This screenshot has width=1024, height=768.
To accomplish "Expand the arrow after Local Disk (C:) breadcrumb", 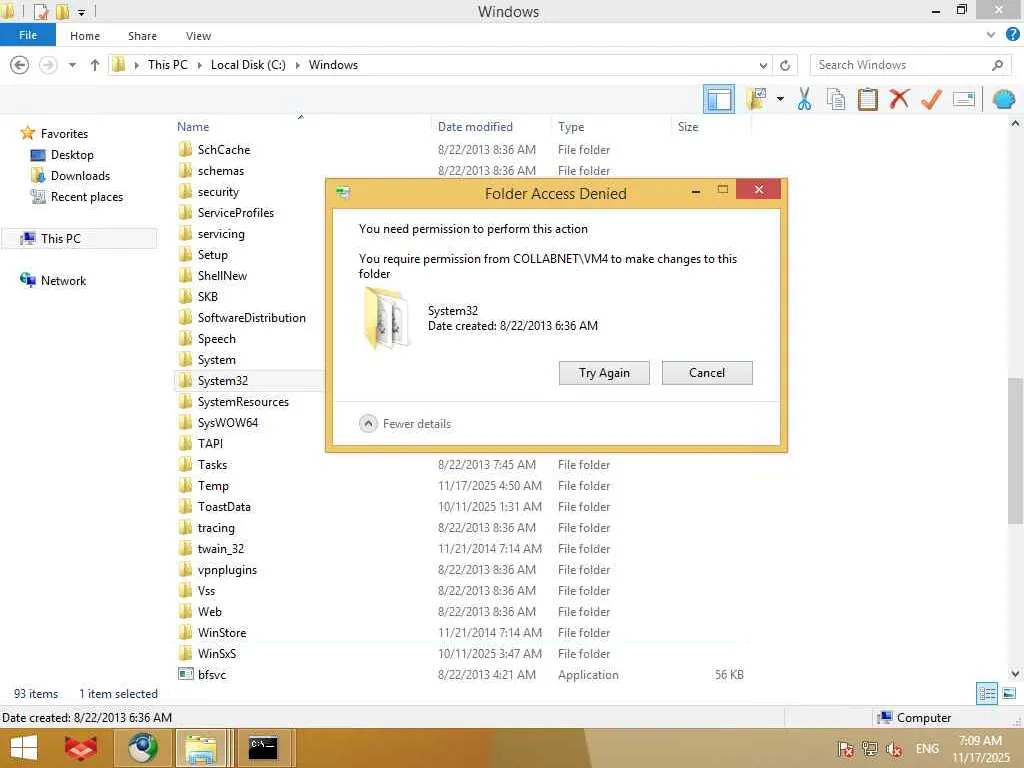I will point(297,65).
